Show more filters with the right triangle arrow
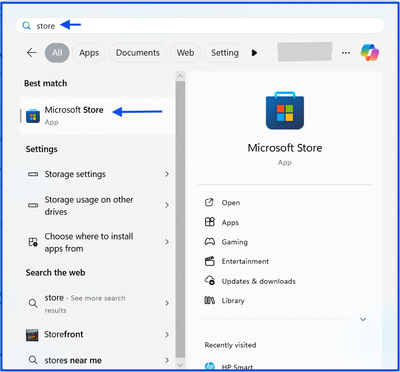 coord(254,53)
